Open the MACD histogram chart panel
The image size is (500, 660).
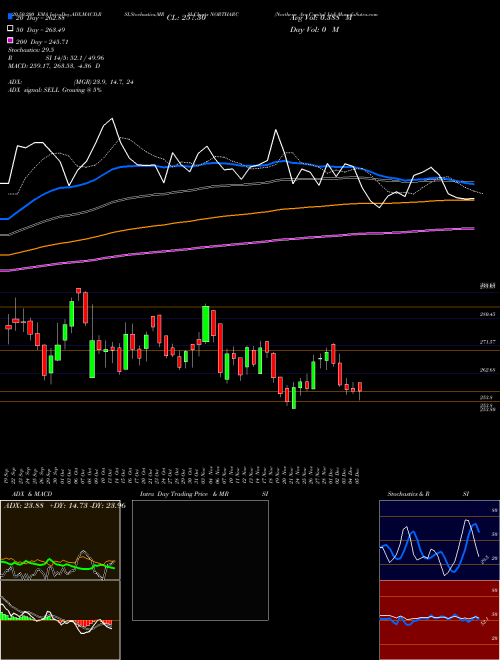coord(60,620)
